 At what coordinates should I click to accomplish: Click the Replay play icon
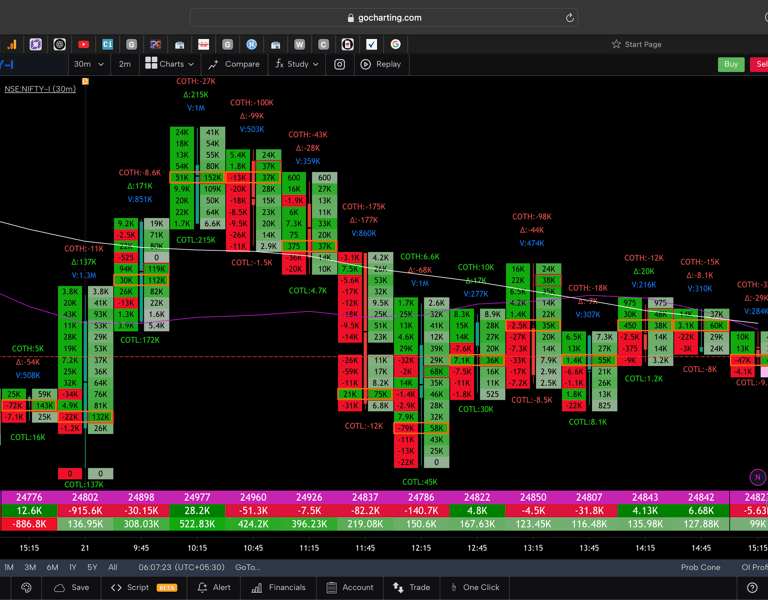365,64
